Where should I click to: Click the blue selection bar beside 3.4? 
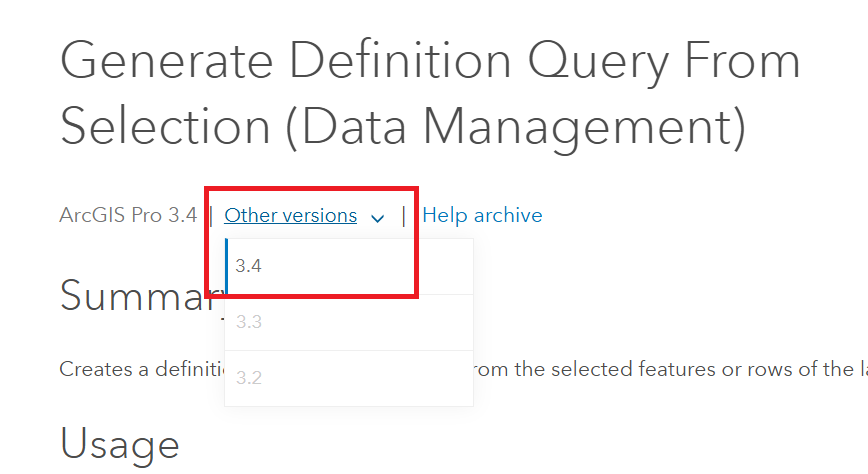coord(227,266)
